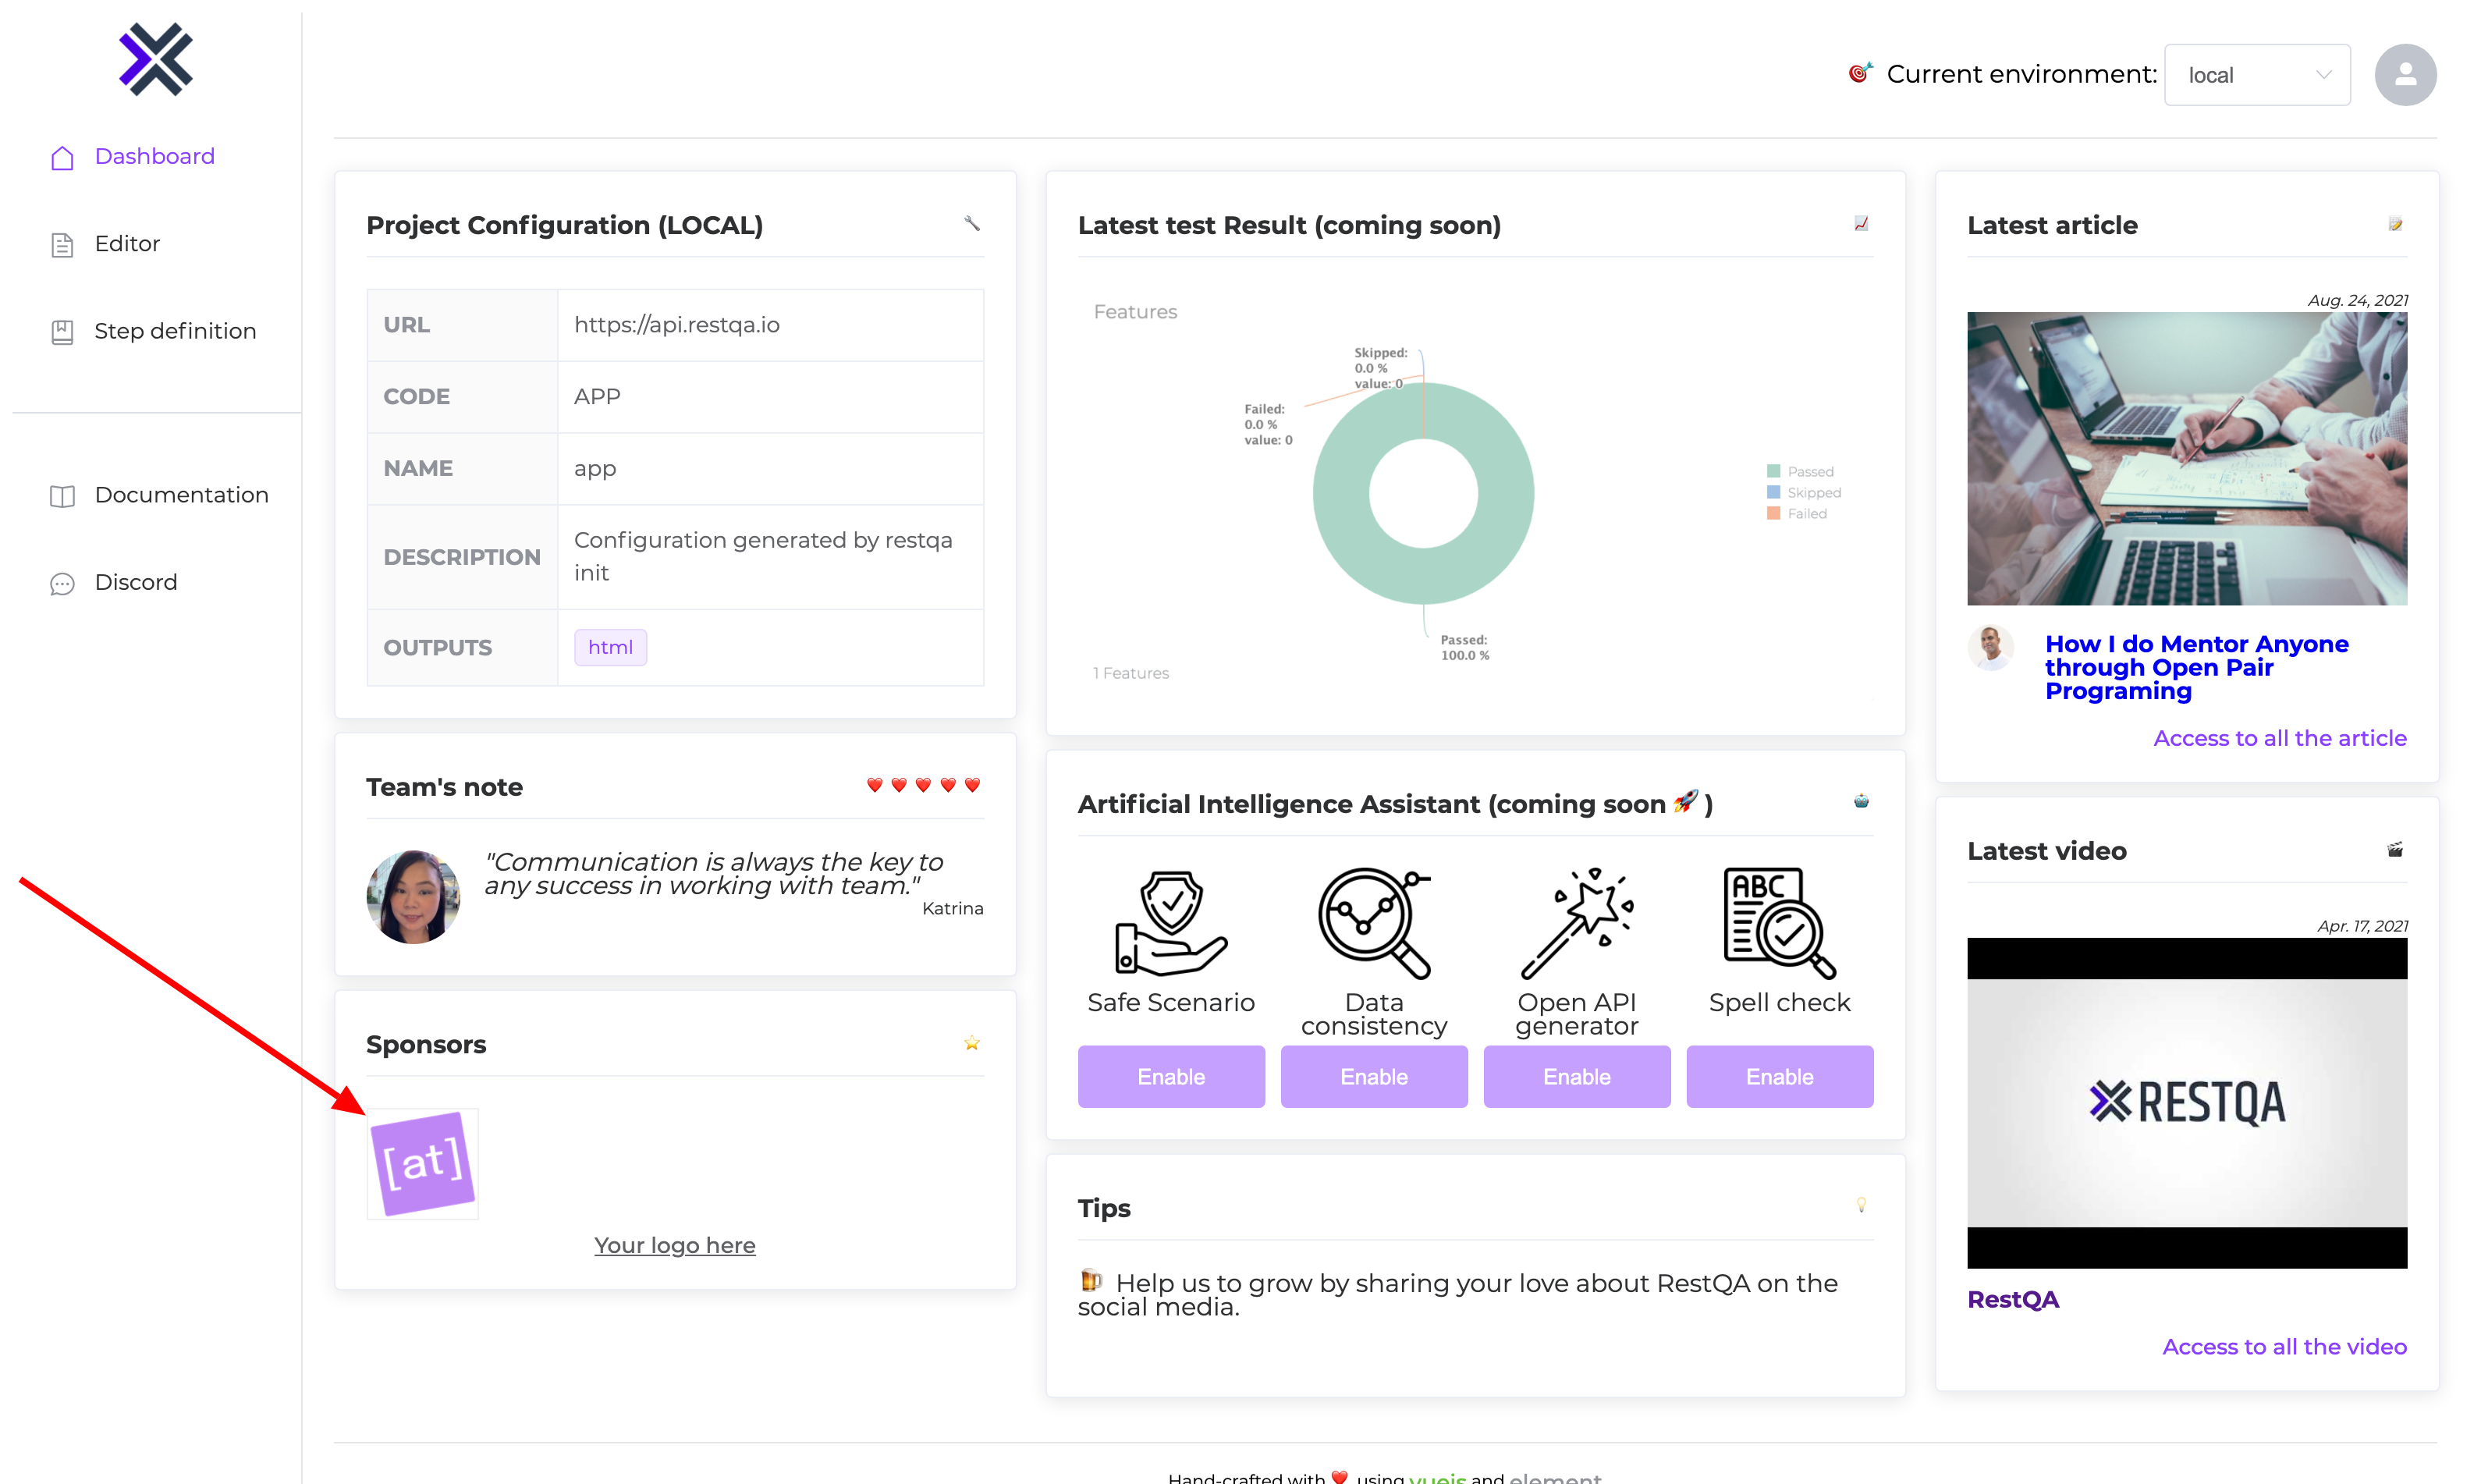Click the [at] sponsor logo

point(423,1163)
